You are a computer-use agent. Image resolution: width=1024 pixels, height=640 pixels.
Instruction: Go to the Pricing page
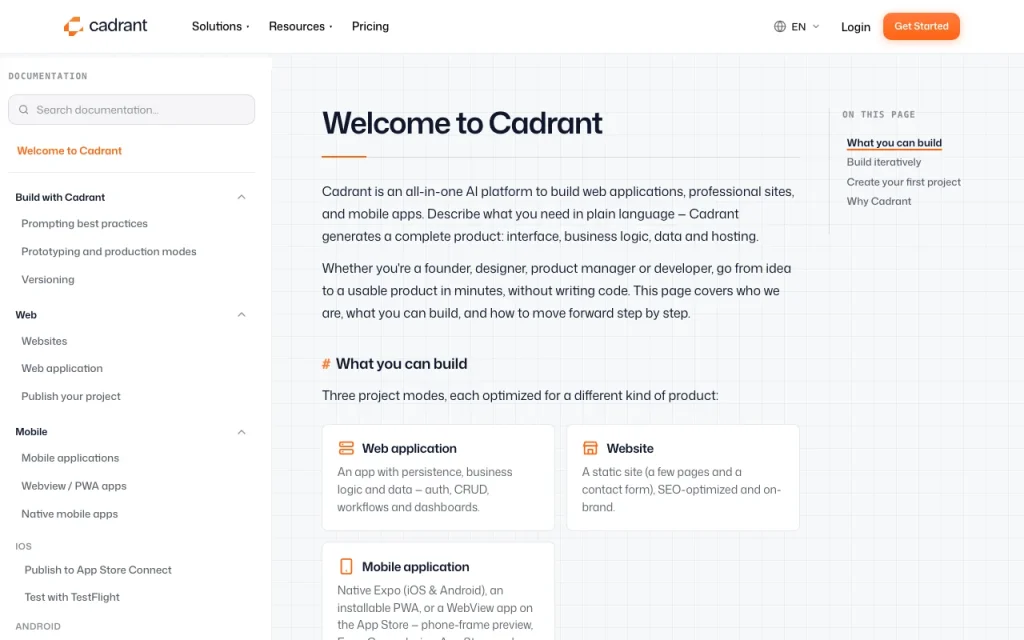[x=370, y=27]
